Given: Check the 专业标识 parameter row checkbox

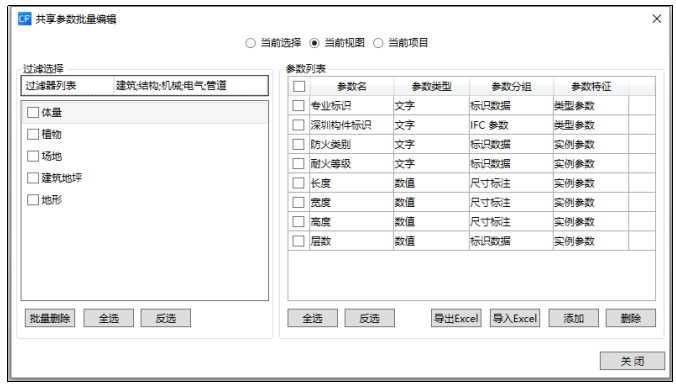Looking at the screenshot, I should point(298,106).
